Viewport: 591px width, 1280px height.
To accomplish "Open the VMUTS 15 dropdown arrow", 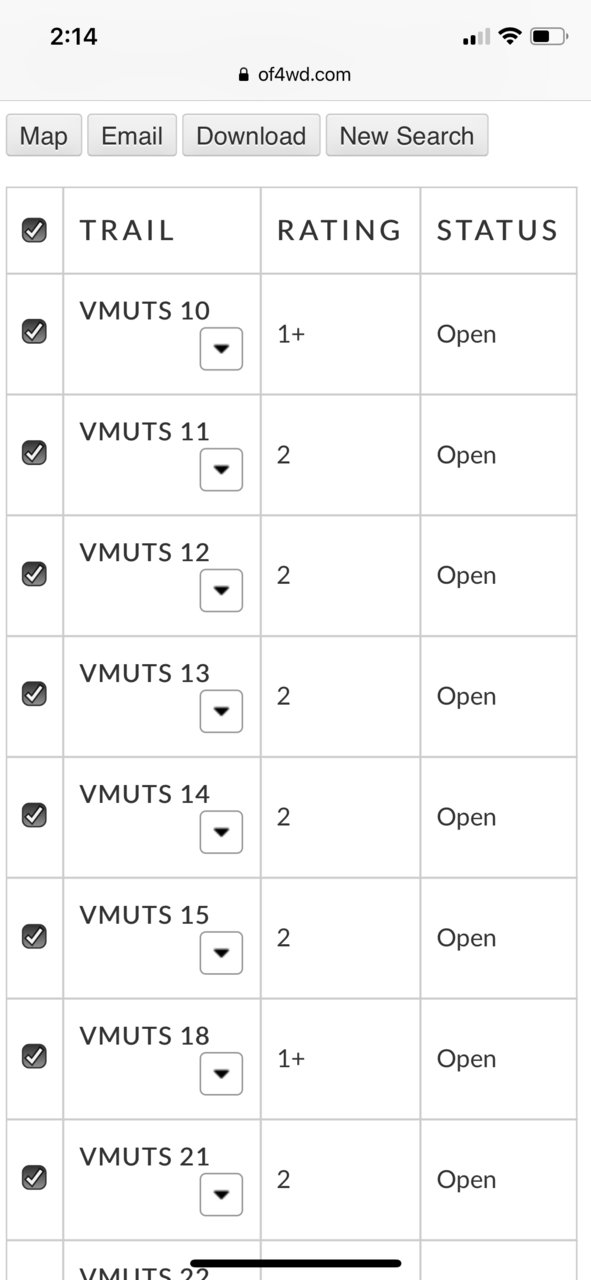I will pyautogui.click(x=221, y=953).
